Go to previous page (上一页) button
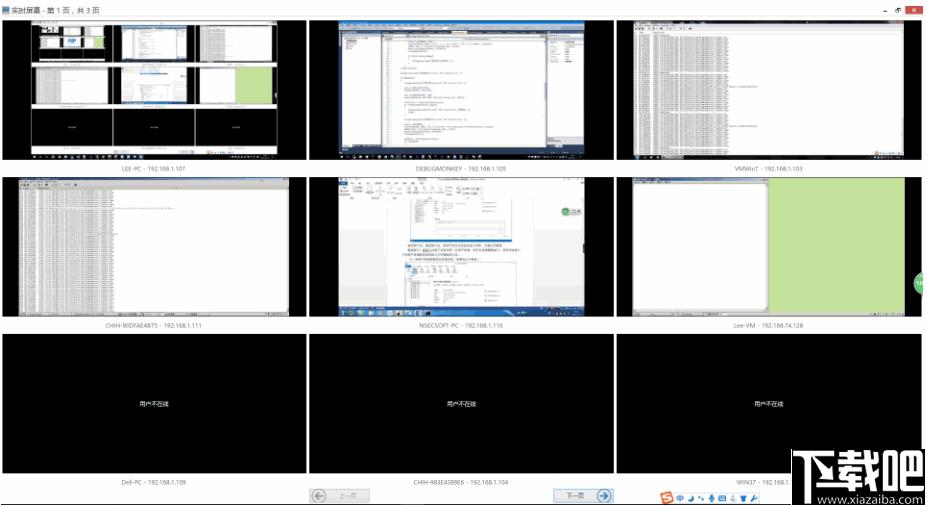The height and width of the screenshot is (505, 927). [x=340, y=496]
